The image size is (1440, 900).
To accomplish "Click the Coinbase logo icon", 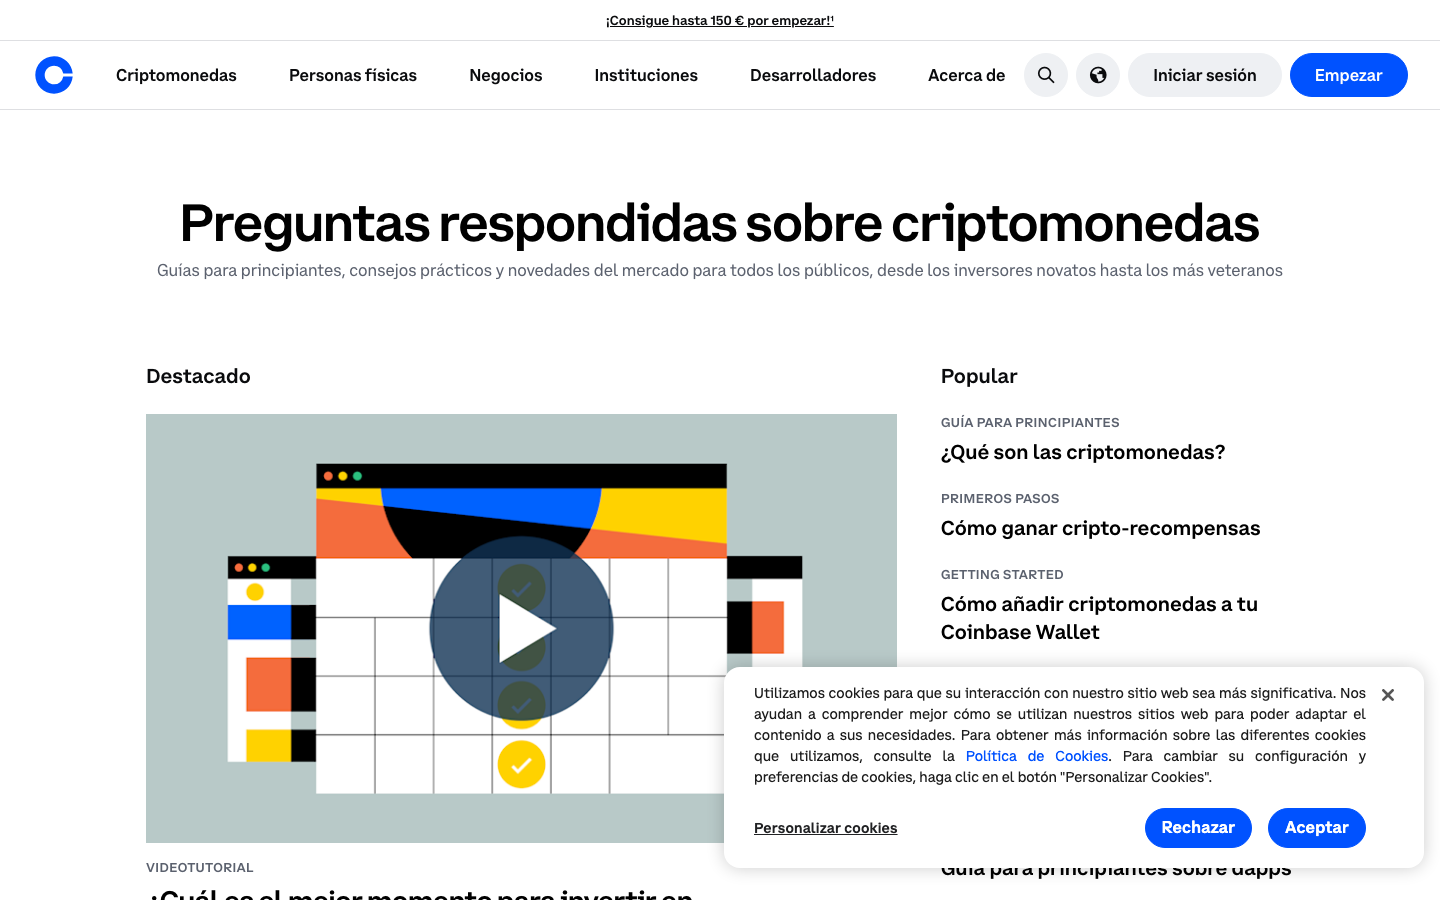I will coord(54,75).
